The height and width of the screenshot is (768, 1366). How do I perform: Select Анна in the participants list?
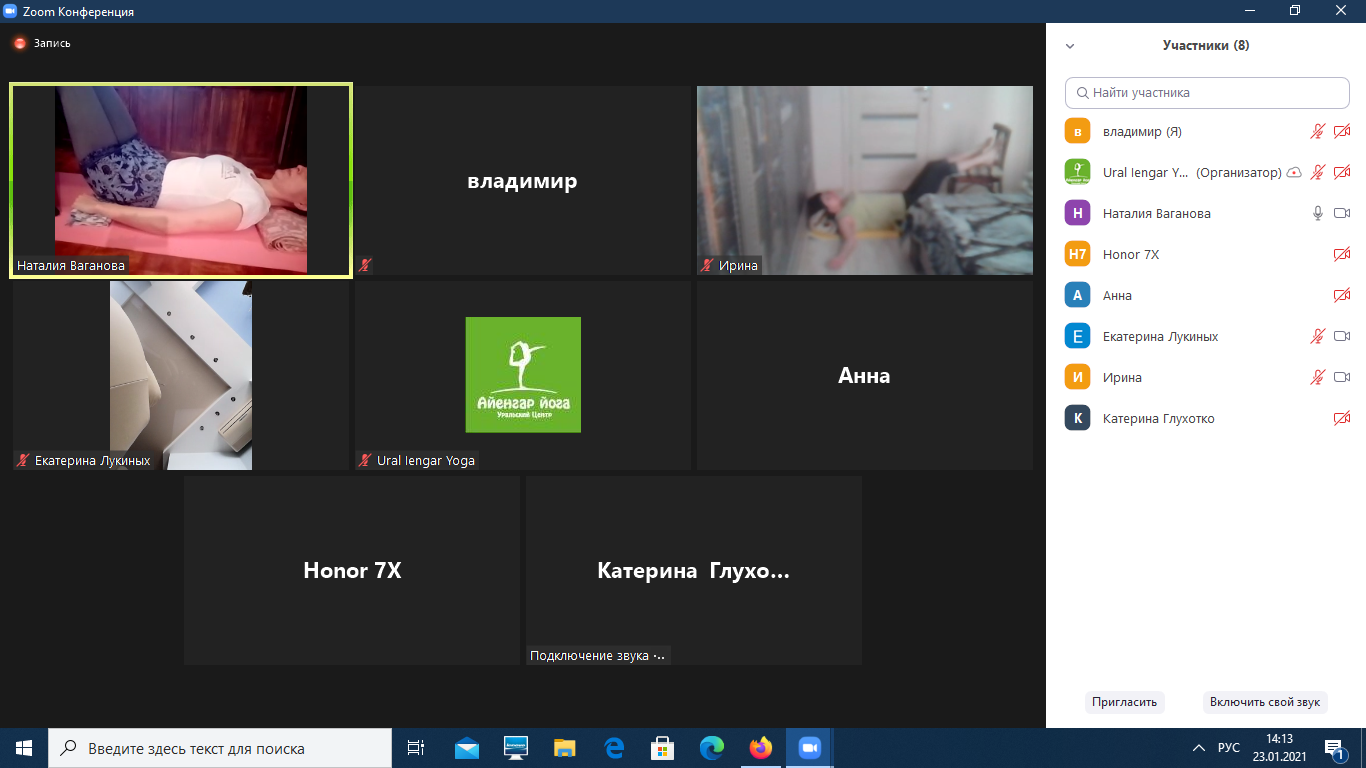coord(1117,295)
